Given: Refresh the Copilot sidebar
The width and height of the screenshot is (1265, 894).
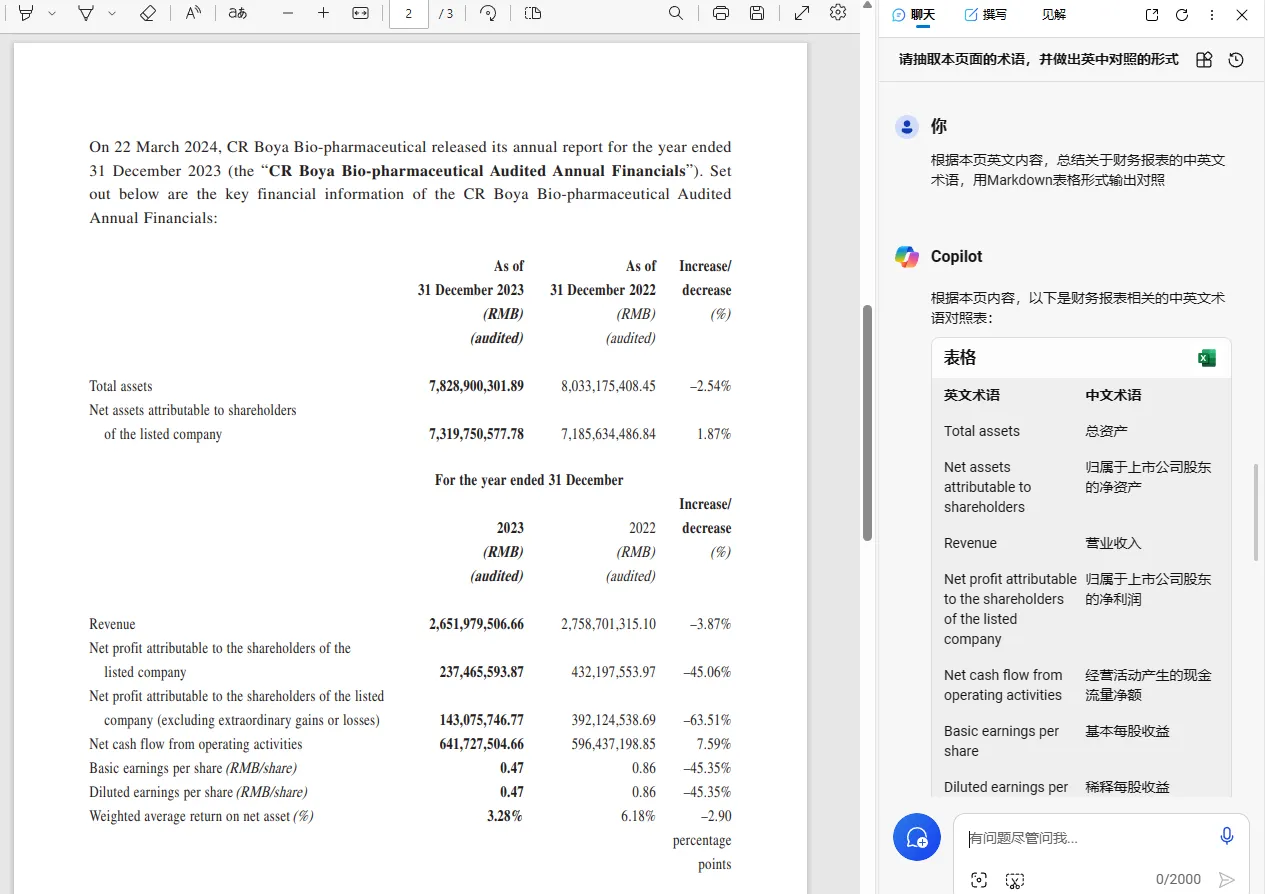Looking at the screenshot, I should [x=1182, y=15].
